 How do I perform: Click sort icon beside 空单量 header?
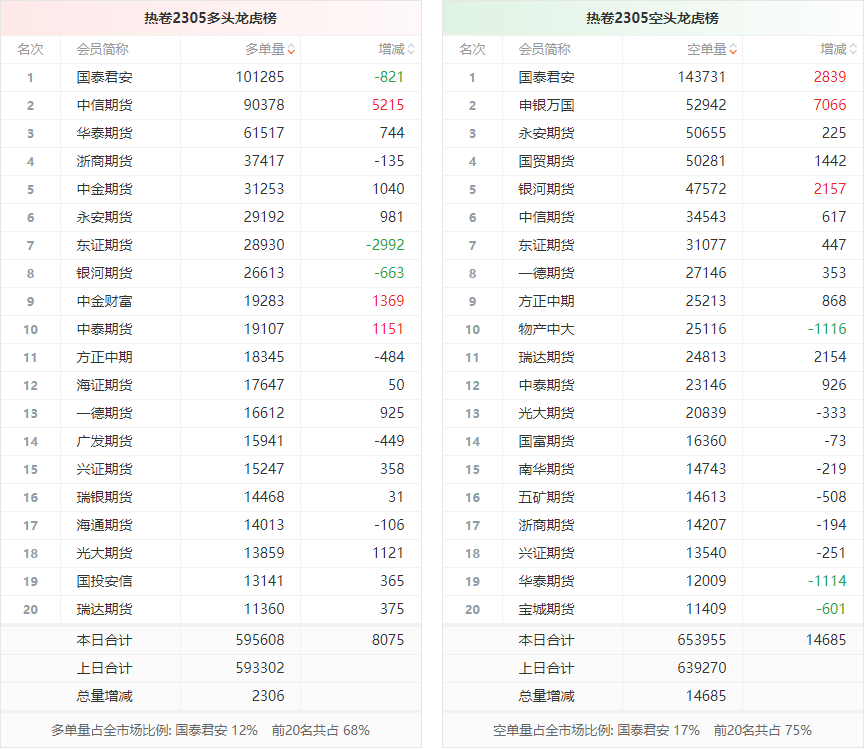coord(733,49)
